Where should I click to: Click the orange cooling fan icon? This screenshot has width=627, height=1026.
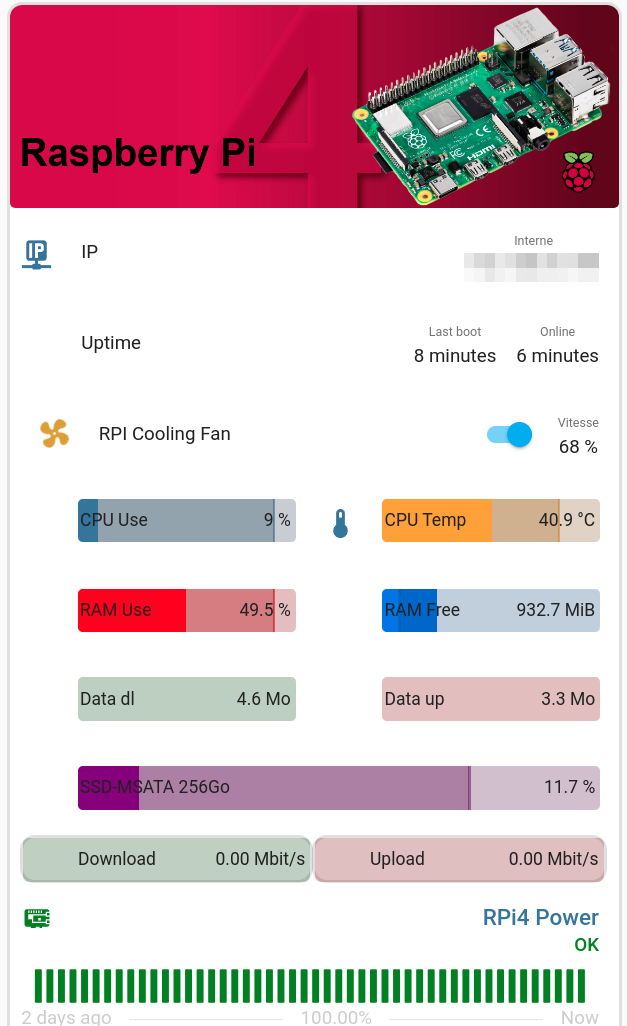tap(54, 433)
